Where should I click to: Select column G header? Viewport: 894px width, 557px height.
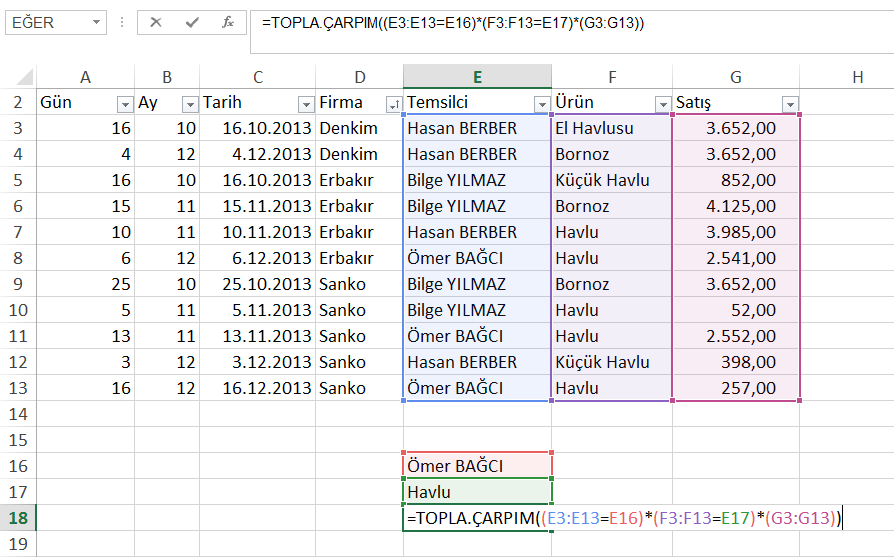735,77
